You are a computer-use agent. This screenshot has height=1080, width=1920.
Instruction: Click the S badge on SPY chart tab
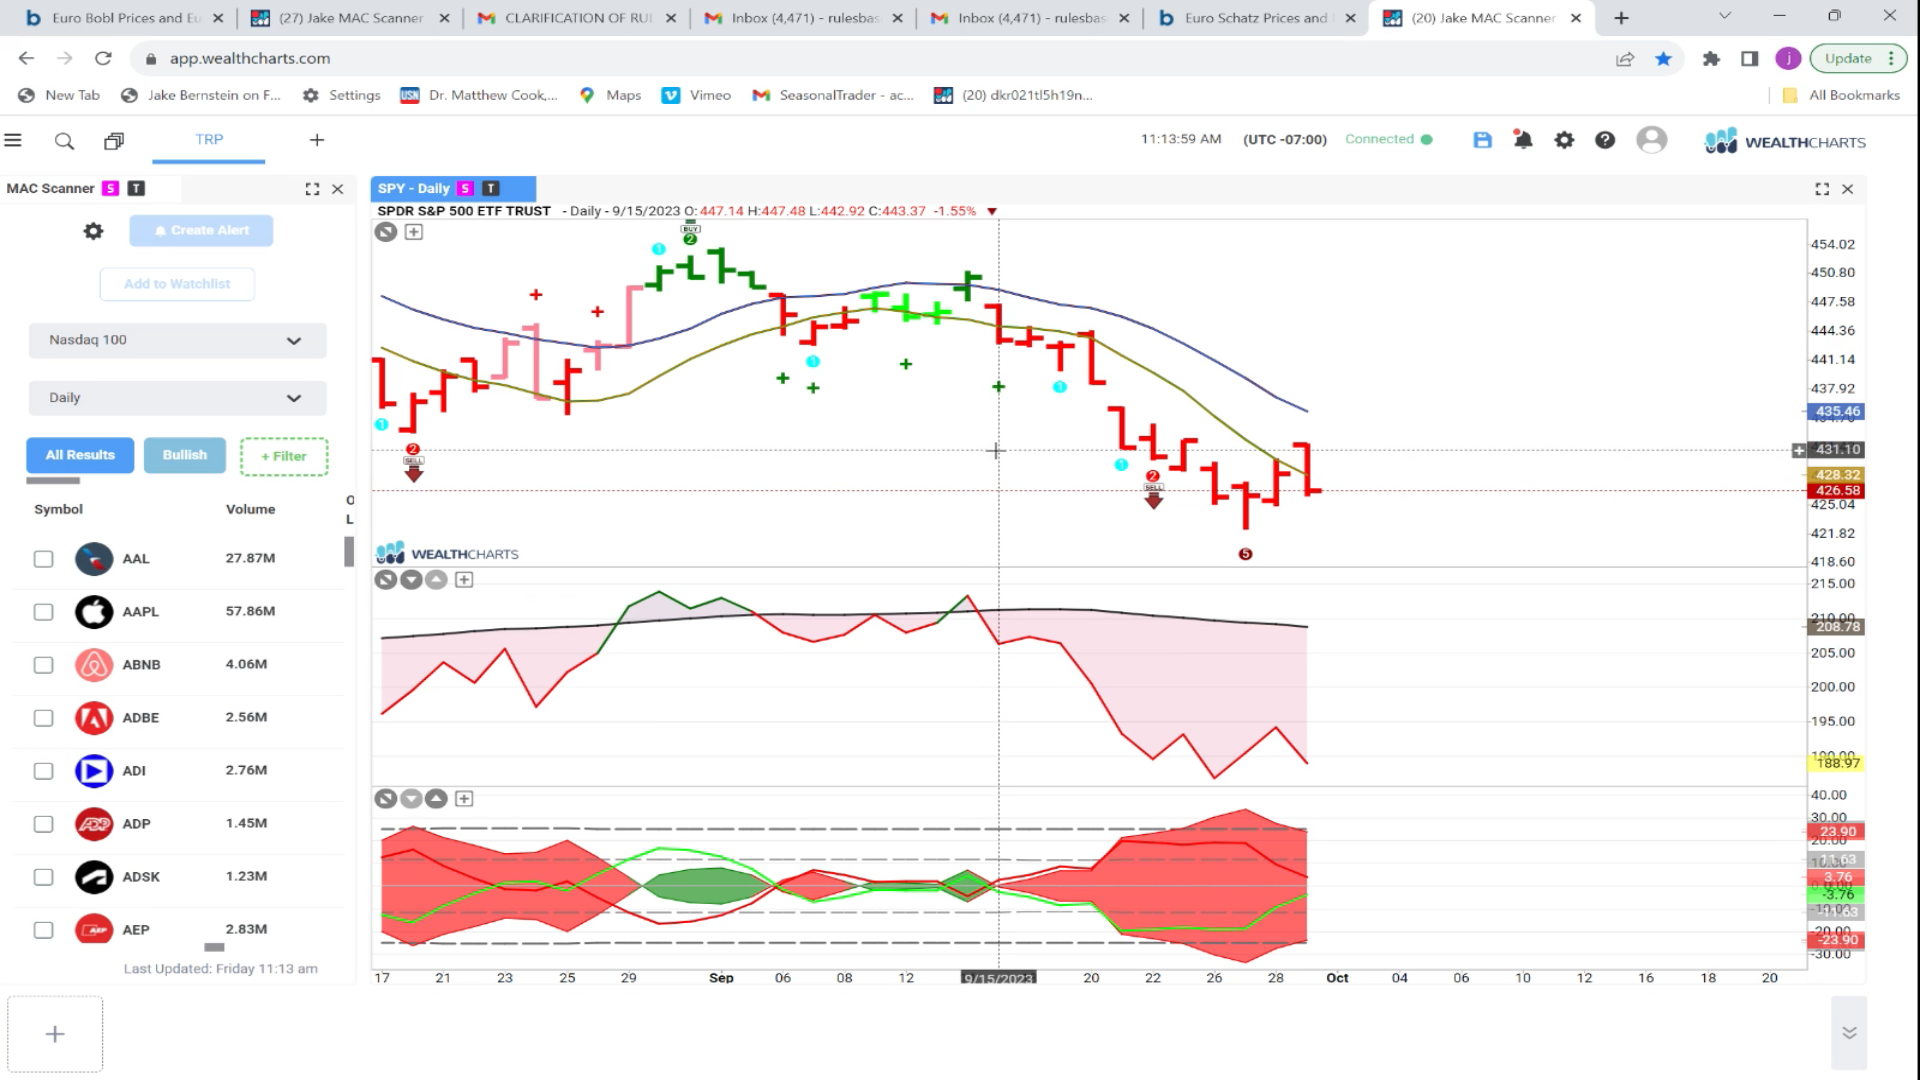coord(465,188)
